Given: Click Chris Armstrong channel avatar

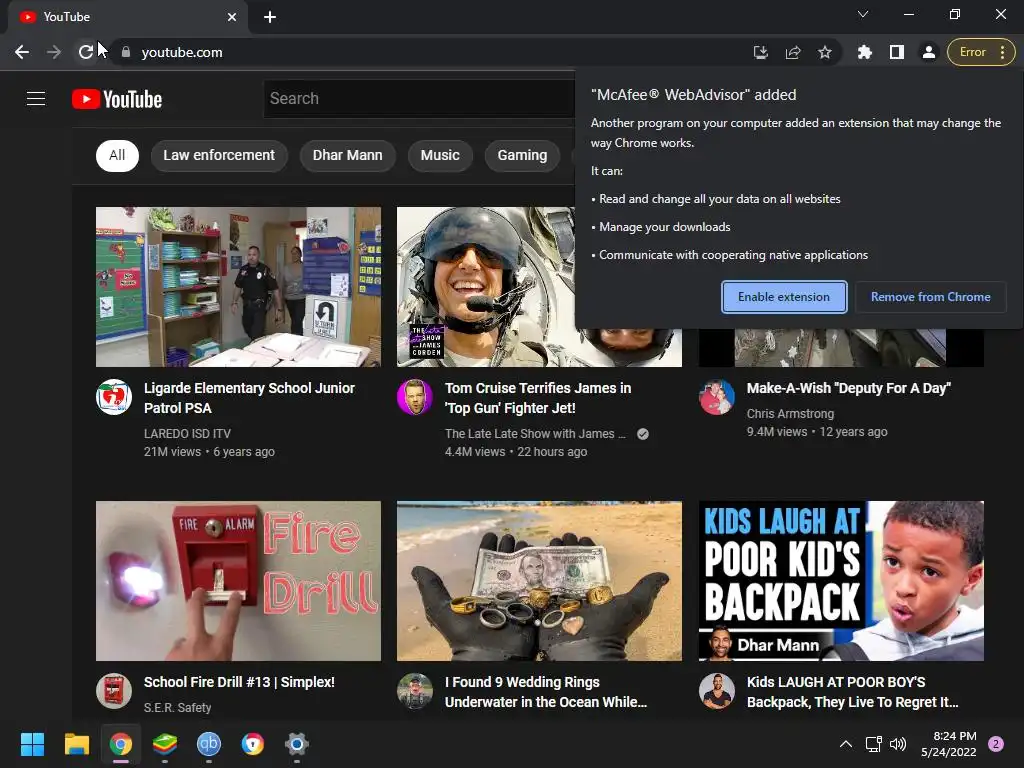Looking at the screenshot, I should pyautogui.click(x=717, y=397).
